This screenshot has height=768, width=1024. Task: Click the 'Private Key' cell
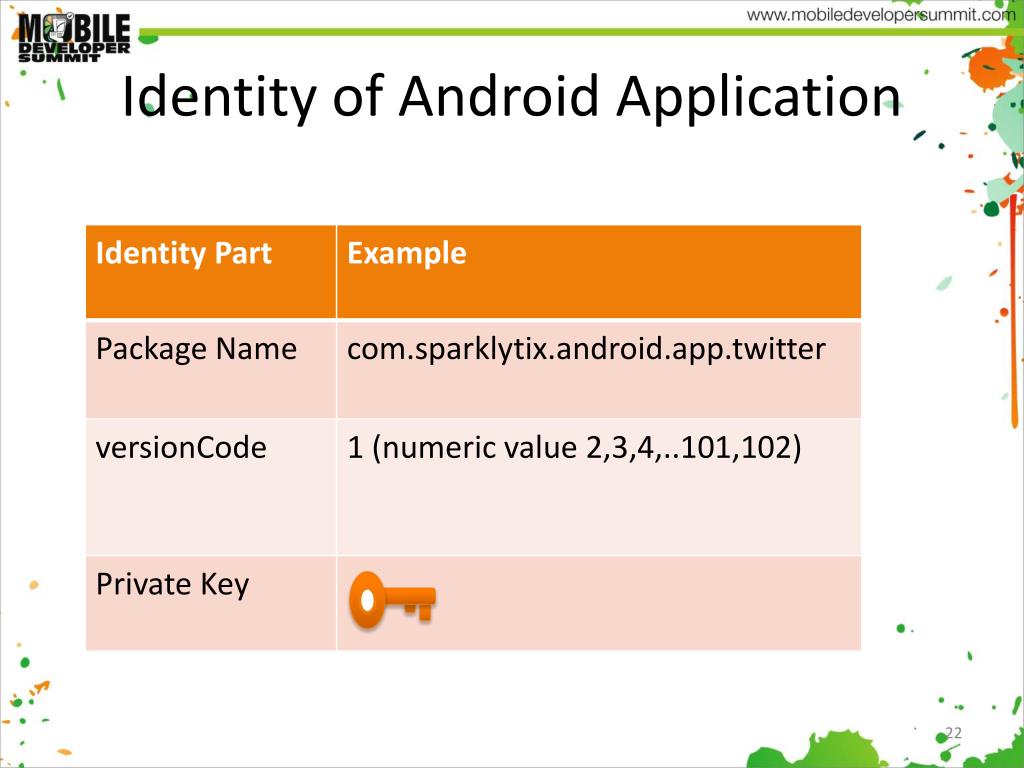[x=211, y=603]
